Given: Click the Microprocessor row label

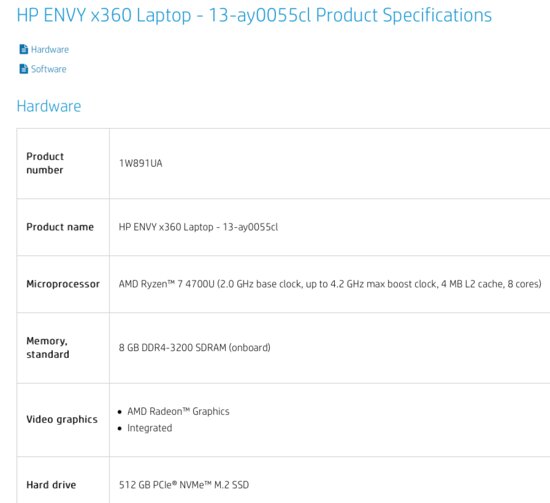Looking at the screenshot, I should coord(63,284).
